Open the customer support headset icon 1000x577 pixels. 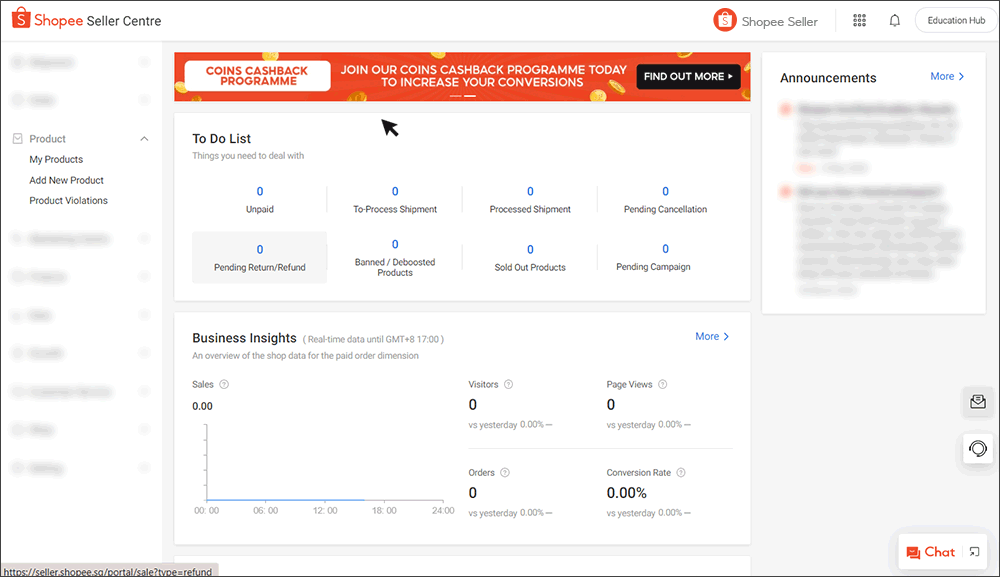[977, 448]
